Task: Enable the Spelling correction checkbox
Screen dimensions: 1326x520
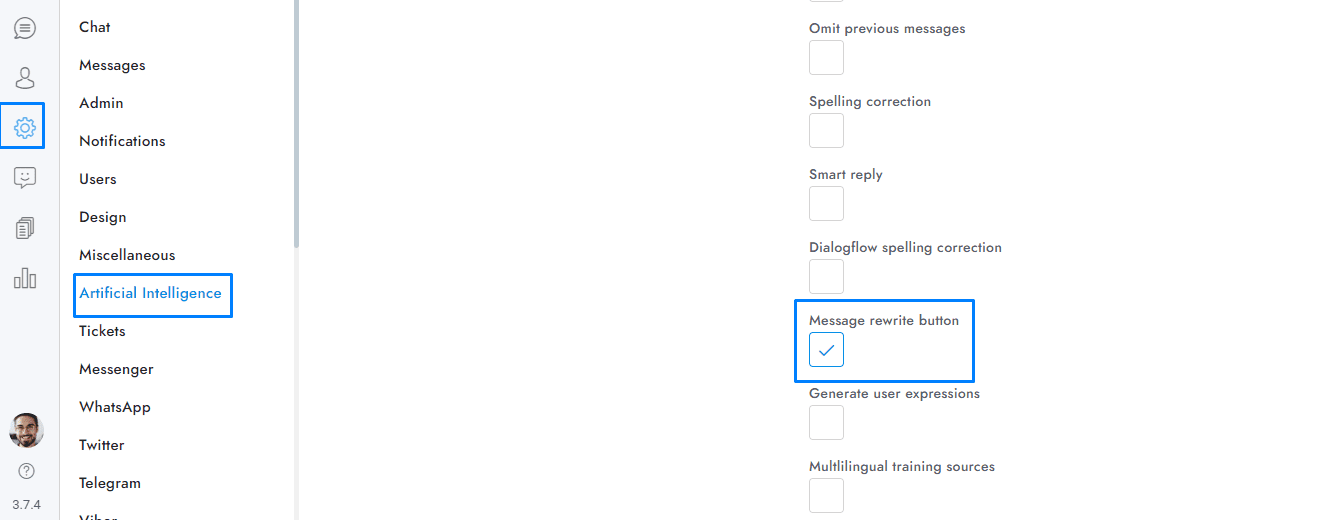Action: click(826, 131)
